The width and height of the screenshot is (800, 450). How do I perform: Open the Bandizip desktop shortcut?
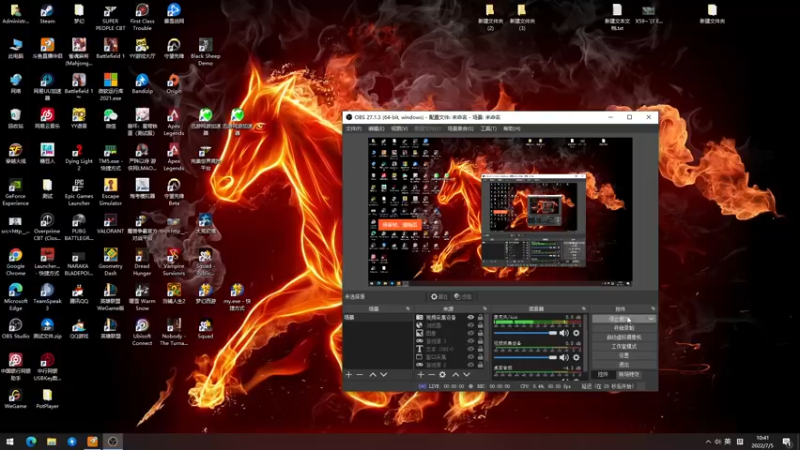click(142, 84)
